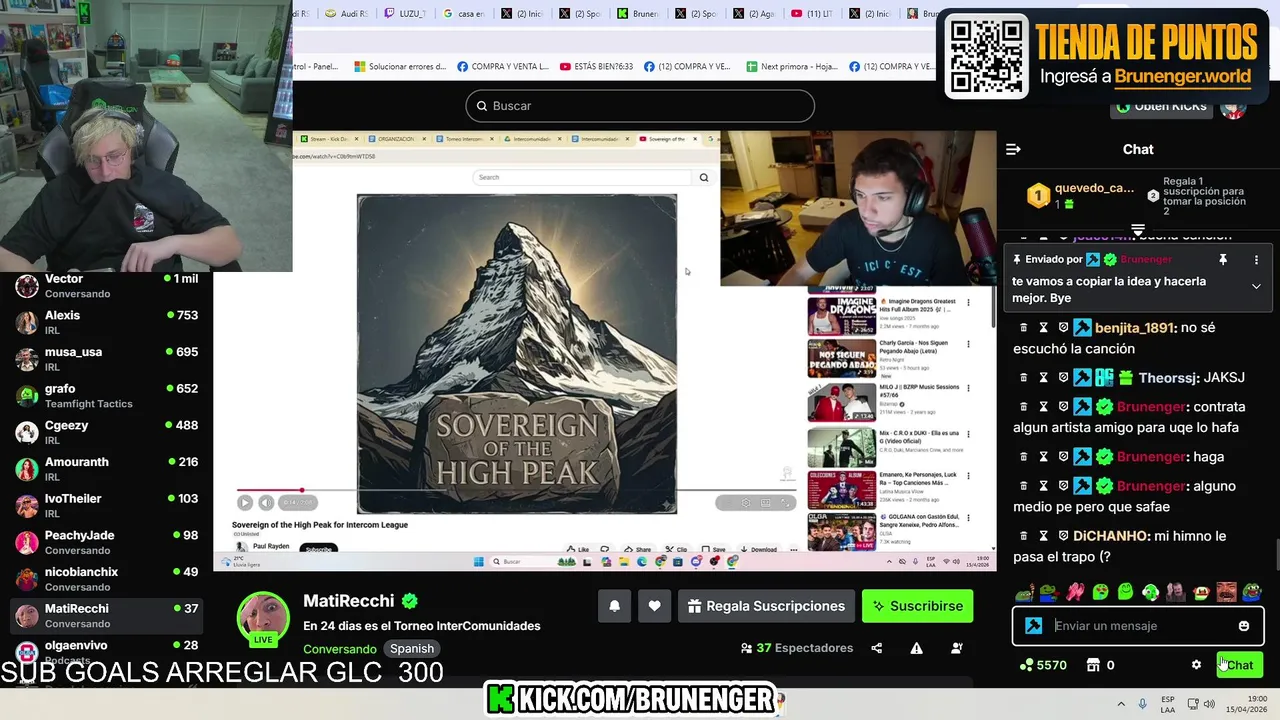Expand the pinned message chevron

1256,286
